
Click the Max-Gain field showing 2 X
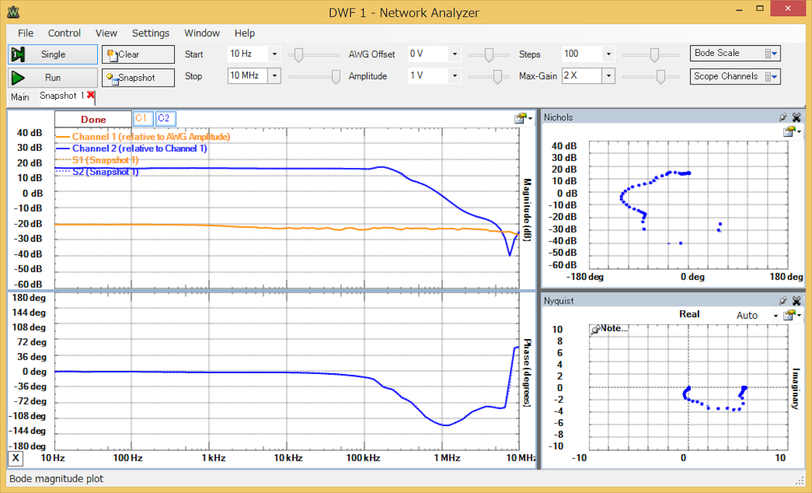[582, 76]
